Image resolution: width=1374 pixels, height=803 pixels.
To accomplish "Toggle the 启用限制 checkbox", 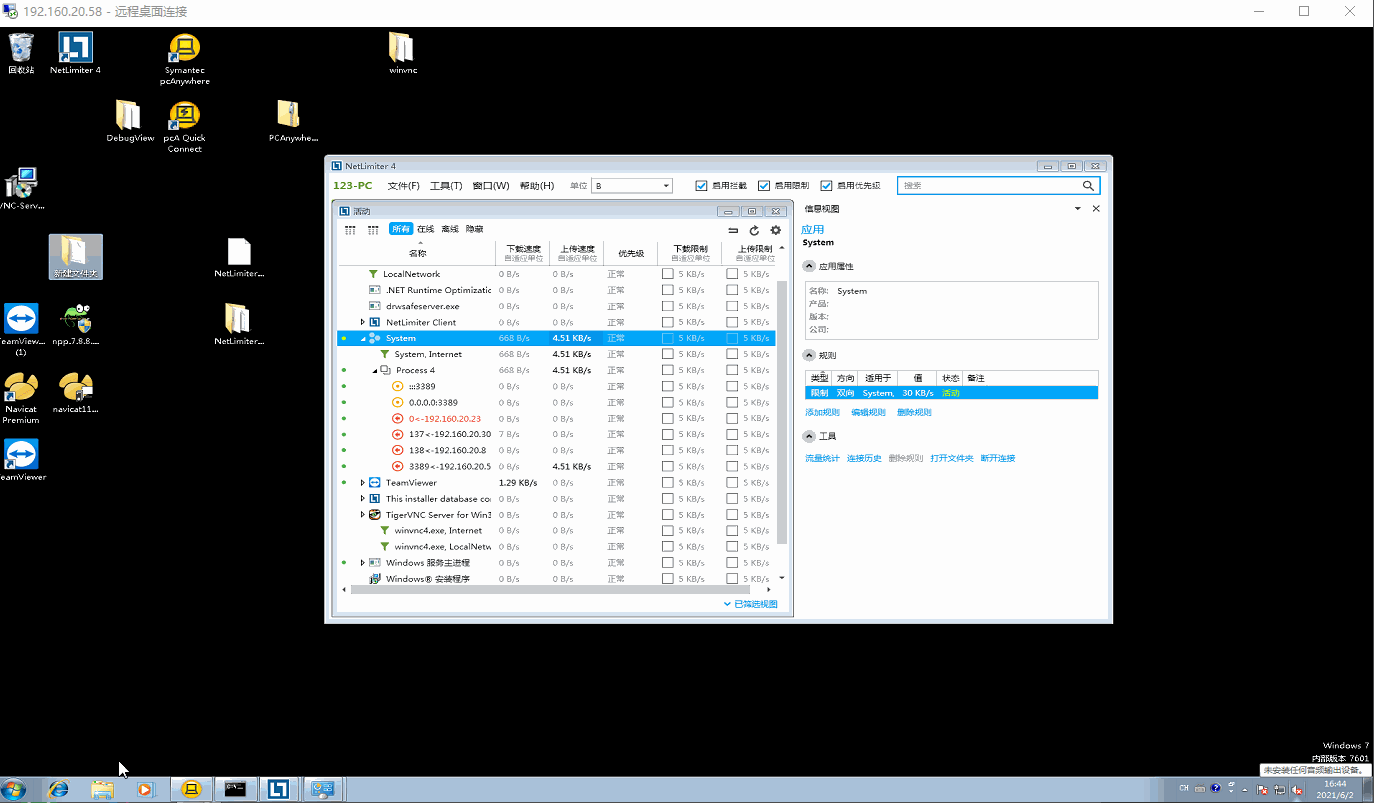I will (x=764, y=186).
